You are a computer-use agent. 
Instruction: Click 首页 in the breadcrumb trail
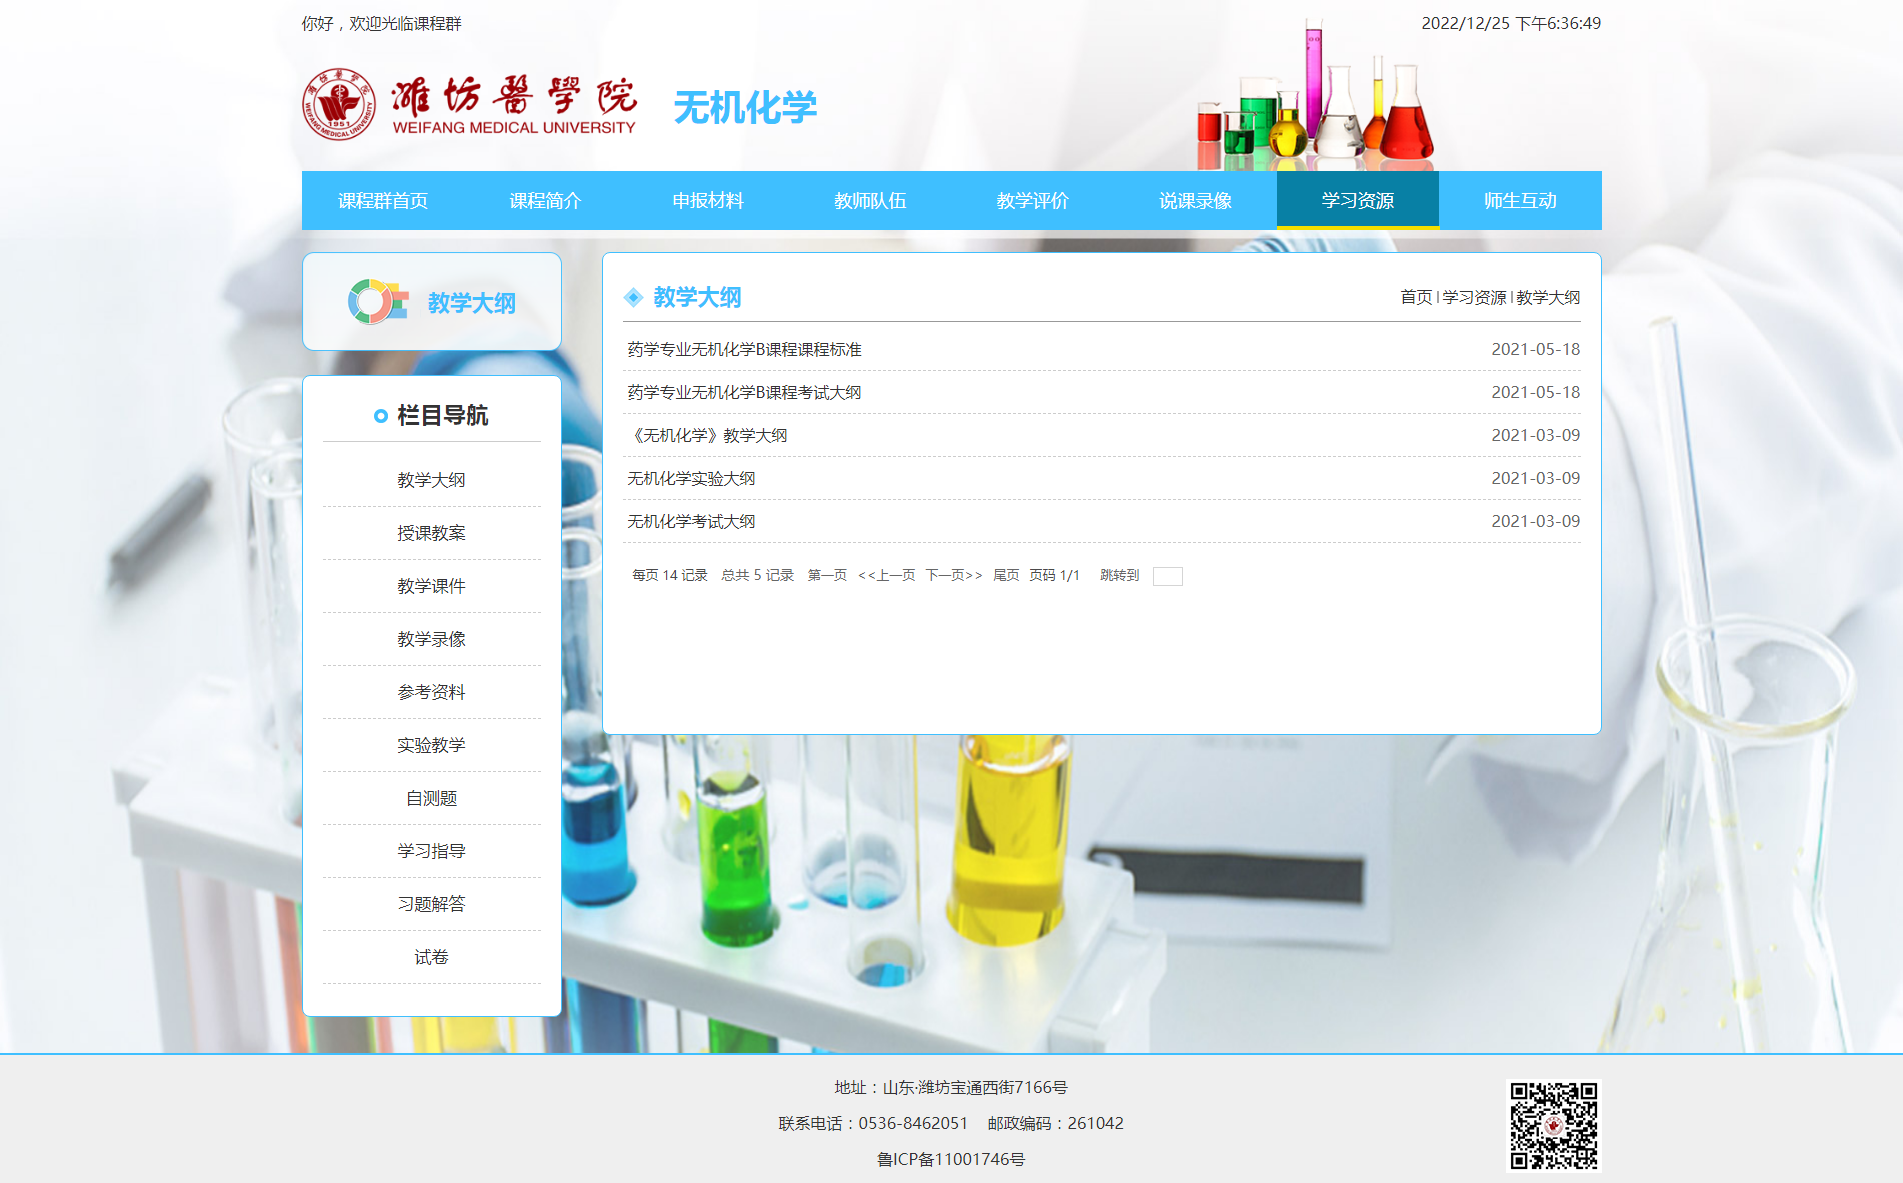click(1415, 297)
